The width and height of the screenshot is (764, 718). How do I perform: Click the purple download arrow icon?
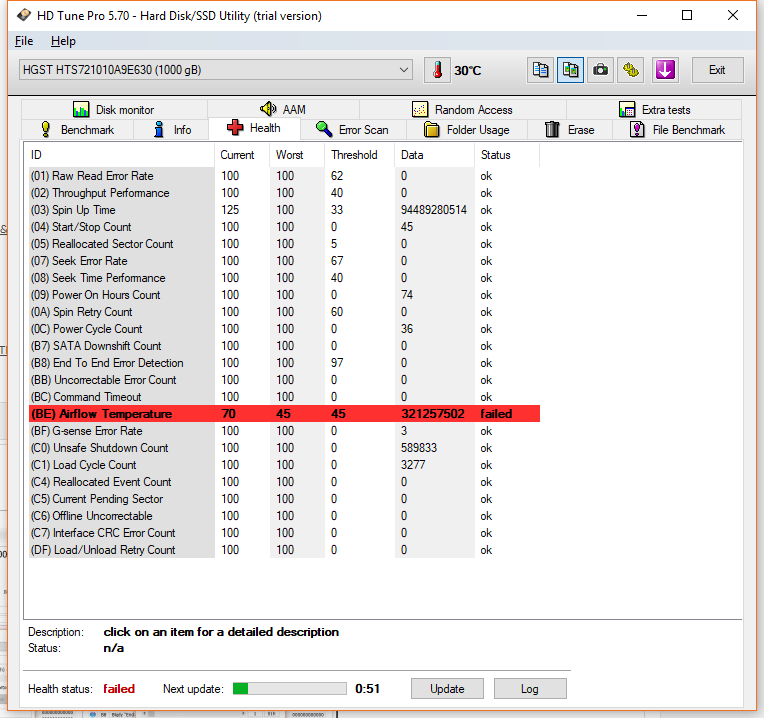665,70
